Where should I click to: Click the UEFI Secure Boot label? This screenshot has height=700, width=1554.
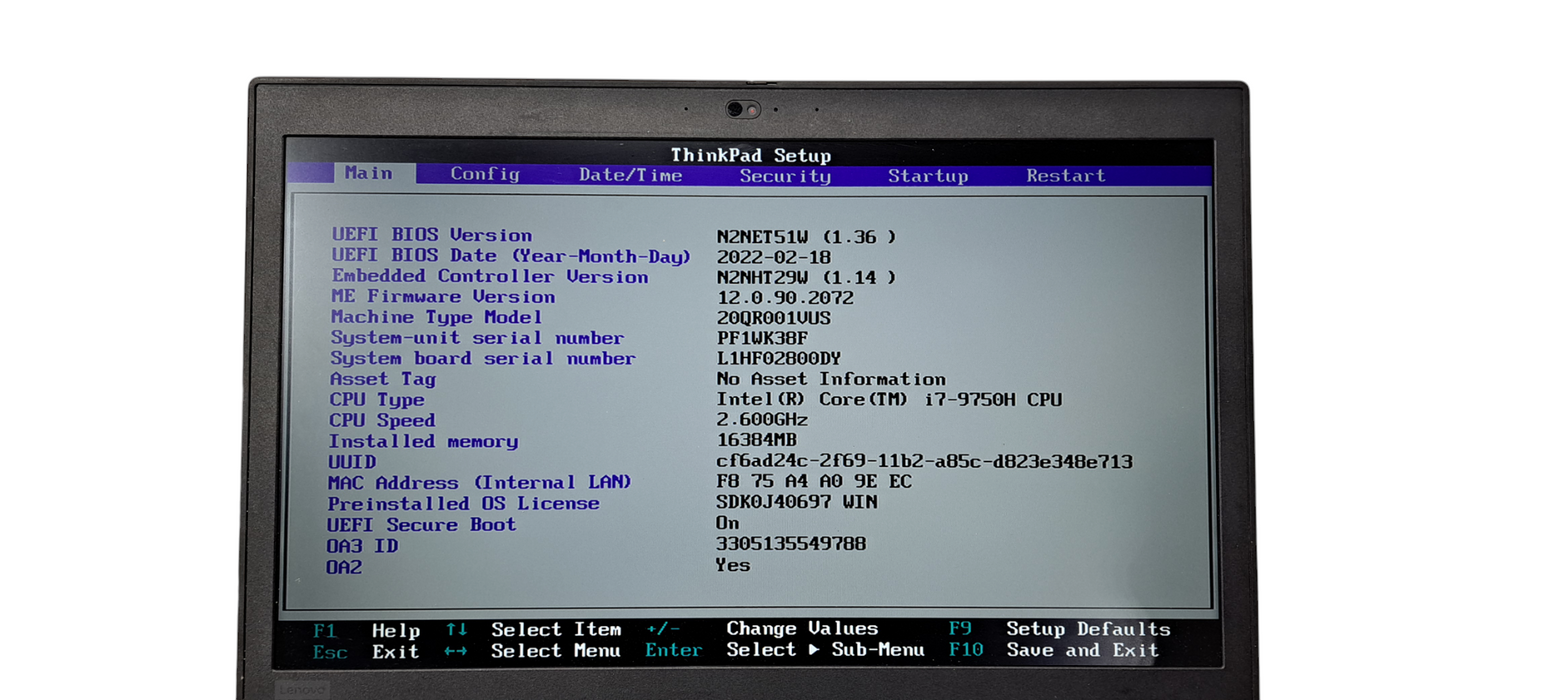coord(422,525)
